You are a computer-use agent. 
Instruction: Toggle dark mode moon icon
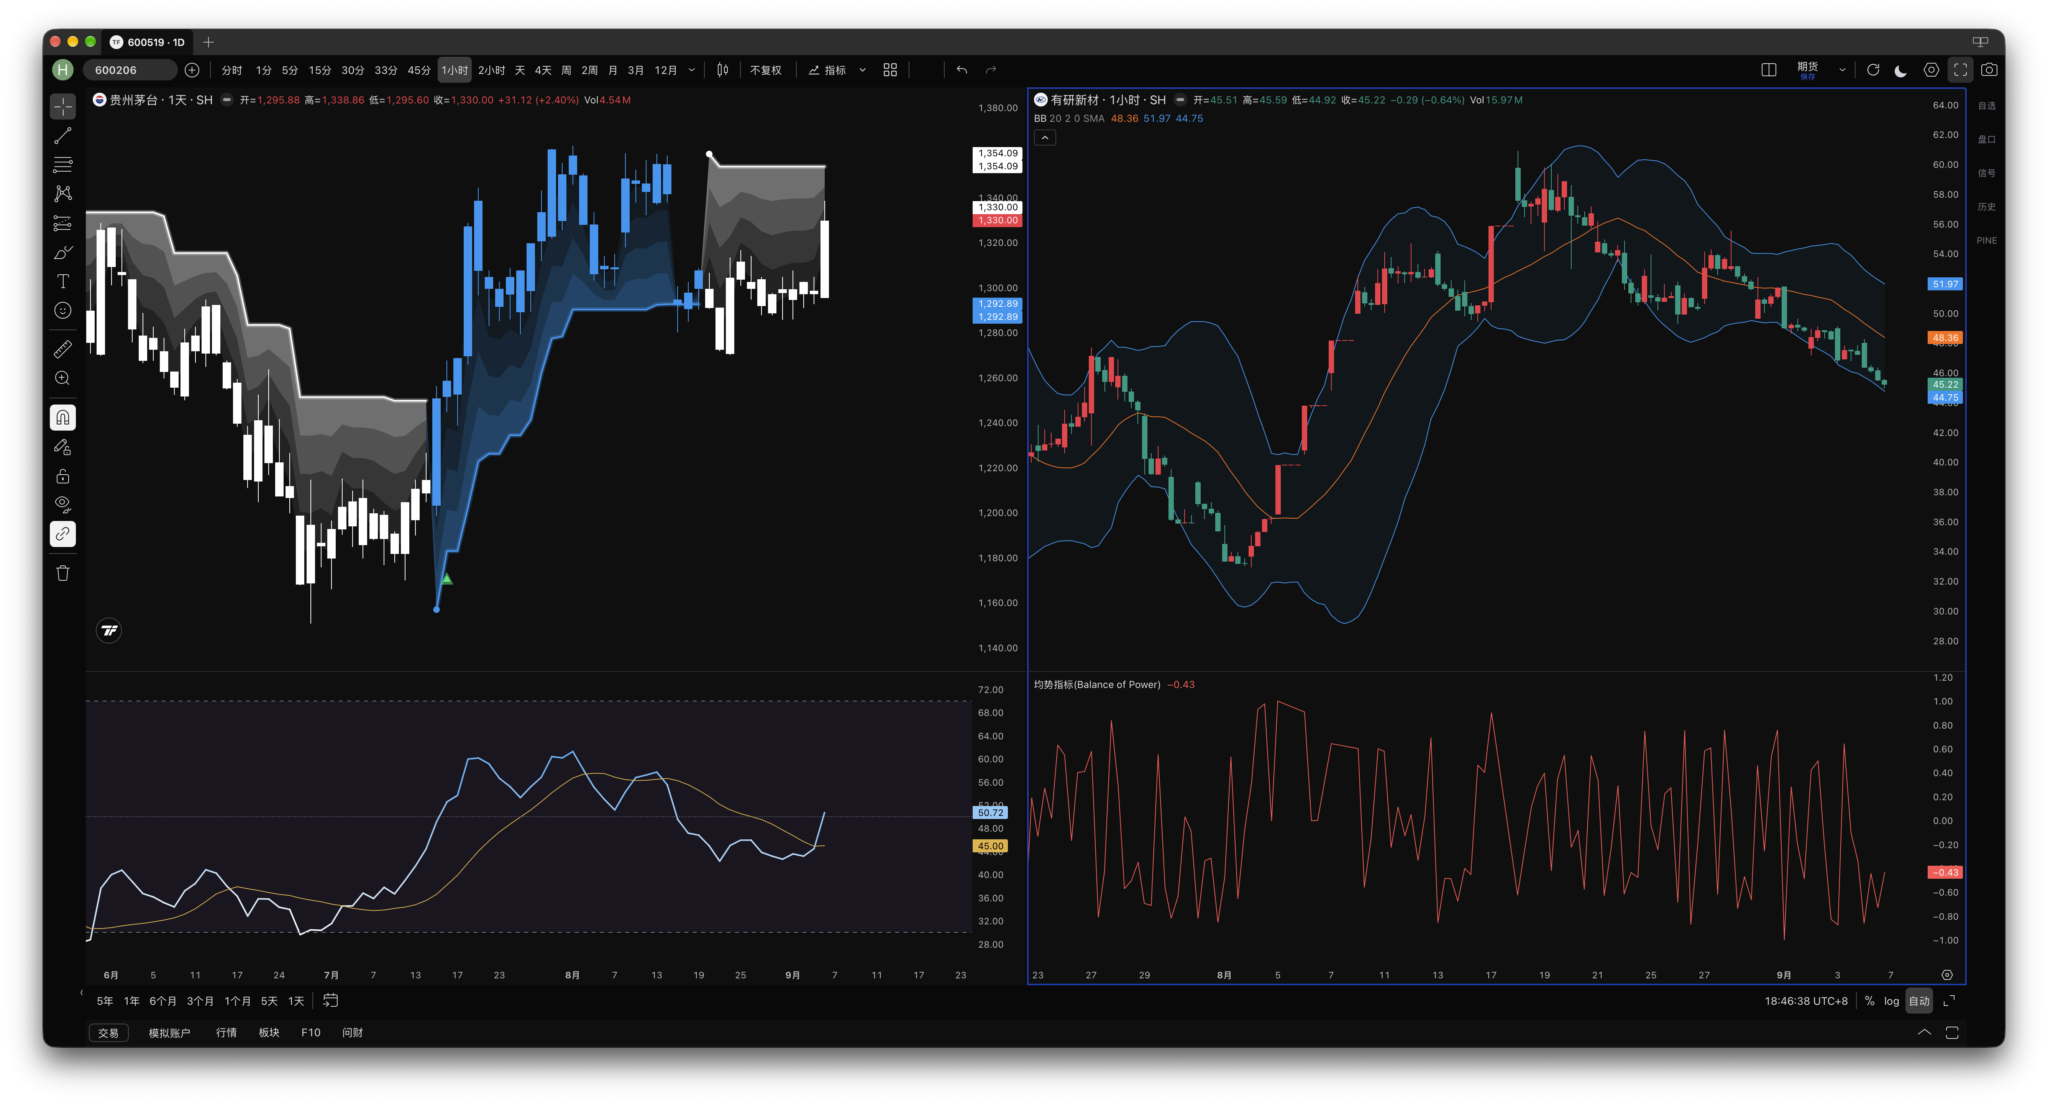pos(1901,70)
